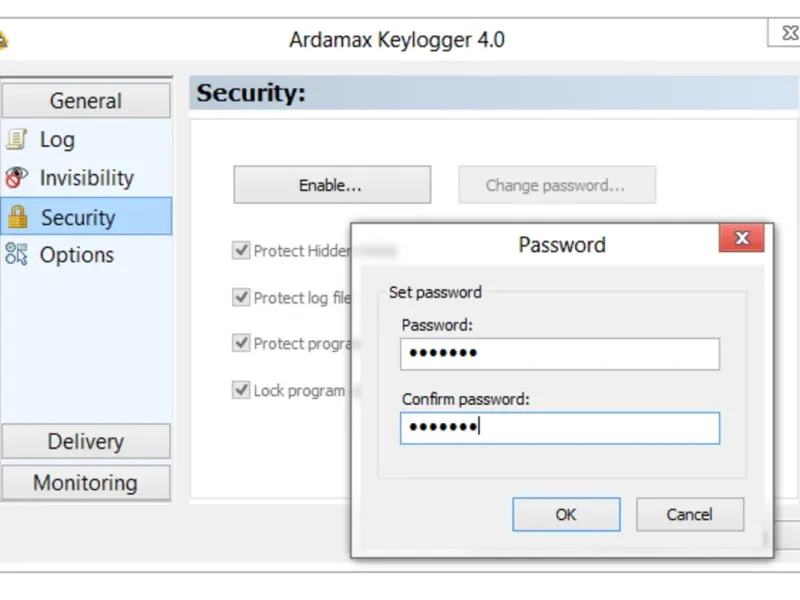Expand the Monitoring section
800x600 pixels.
point(86,483)
